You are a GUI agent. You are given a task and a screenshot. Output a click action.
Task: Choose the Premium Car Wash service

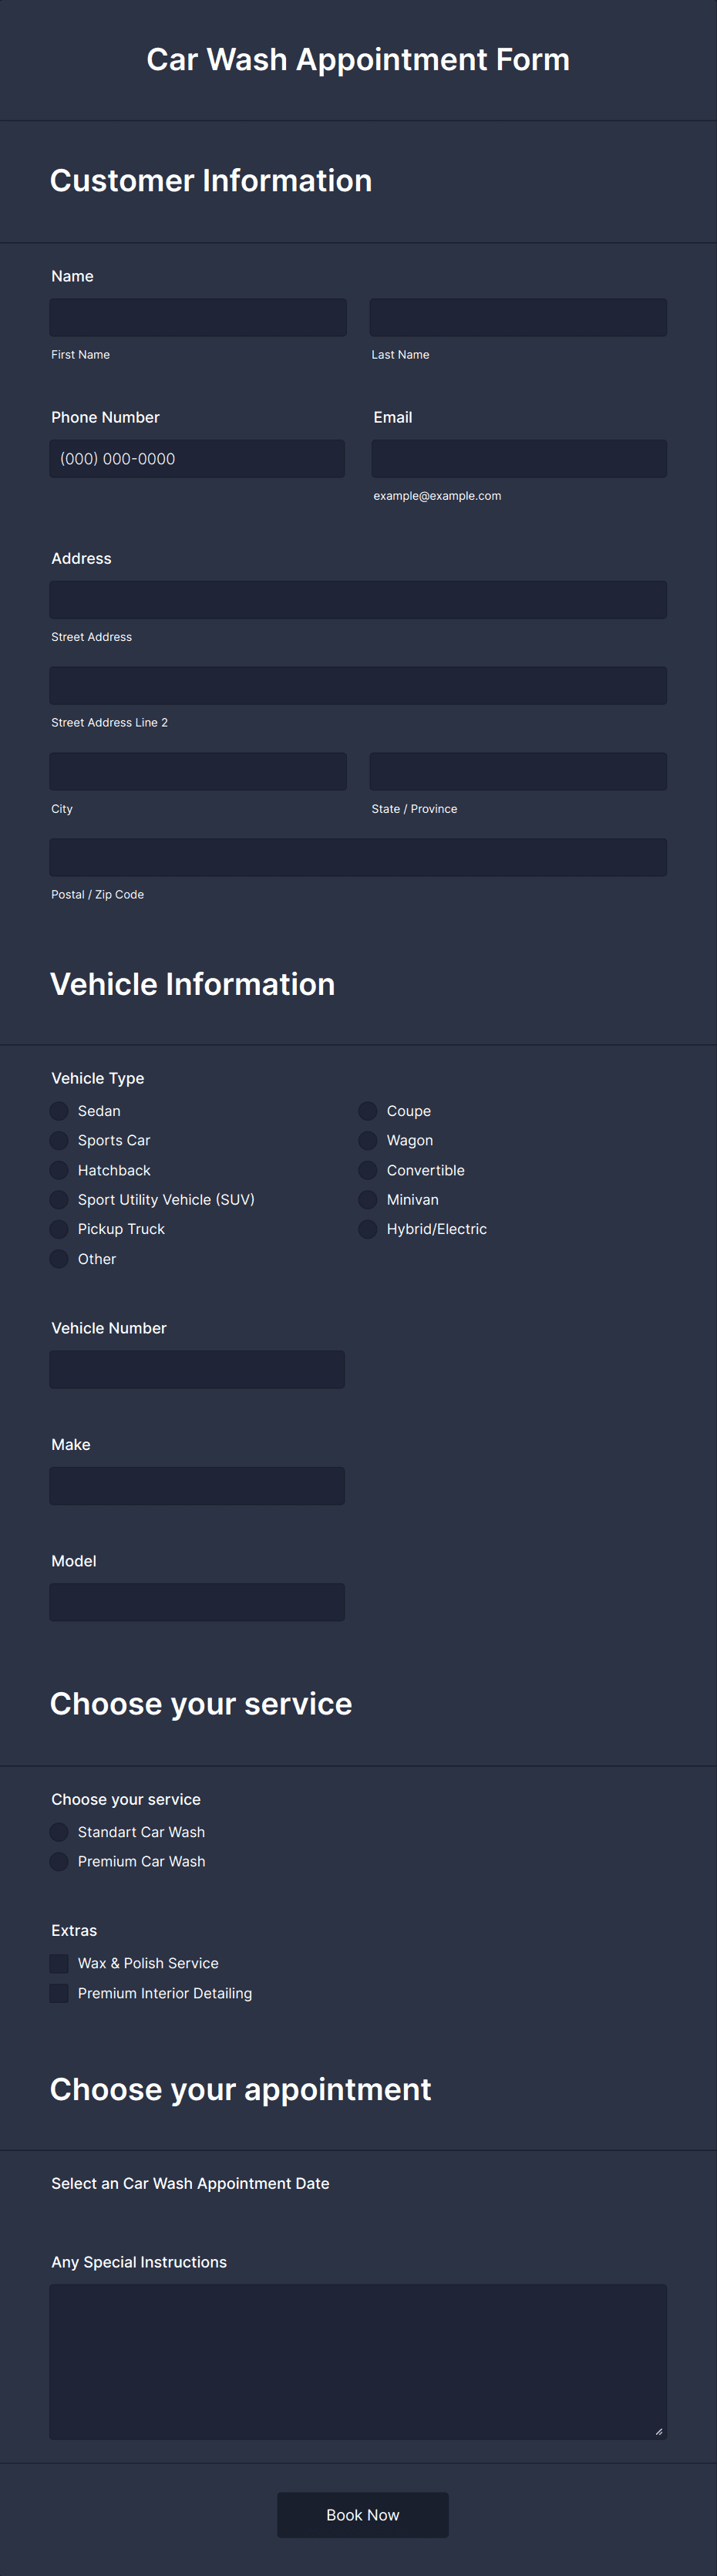[x=59, y=1861]
